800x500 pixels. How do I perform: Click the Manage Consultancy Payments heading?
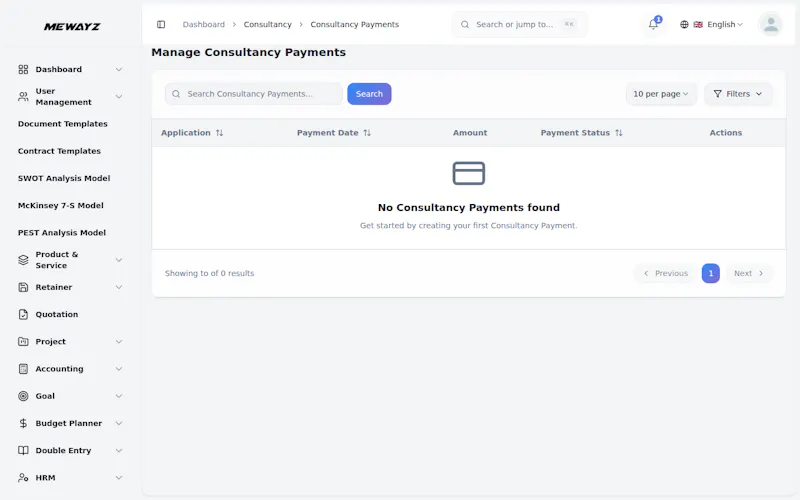point(248,53)
